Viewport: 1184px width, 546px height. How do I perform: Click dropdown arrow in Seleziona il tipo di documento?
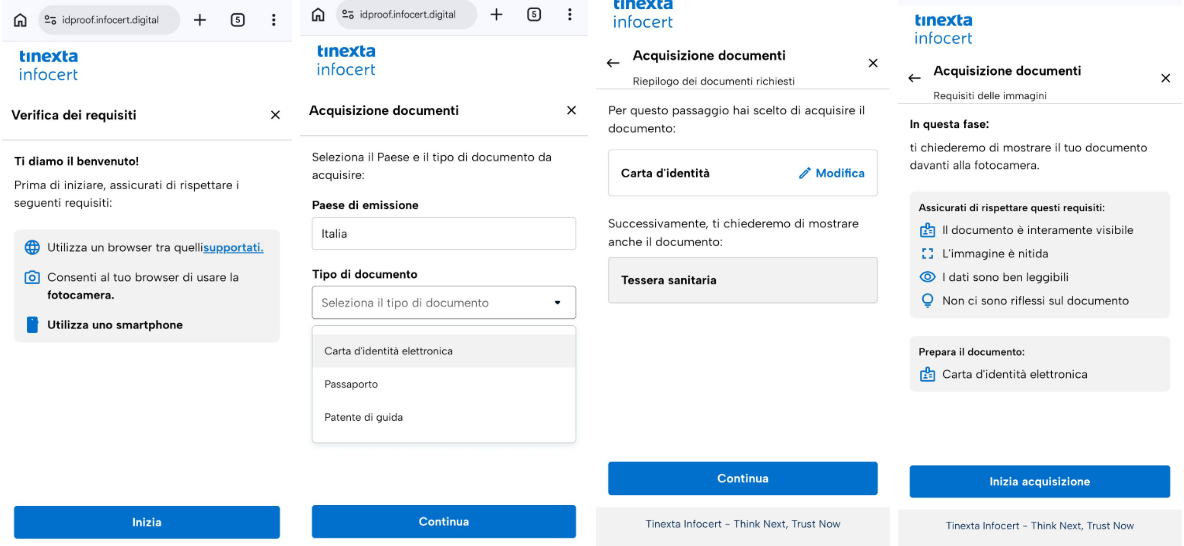point(557,303)
